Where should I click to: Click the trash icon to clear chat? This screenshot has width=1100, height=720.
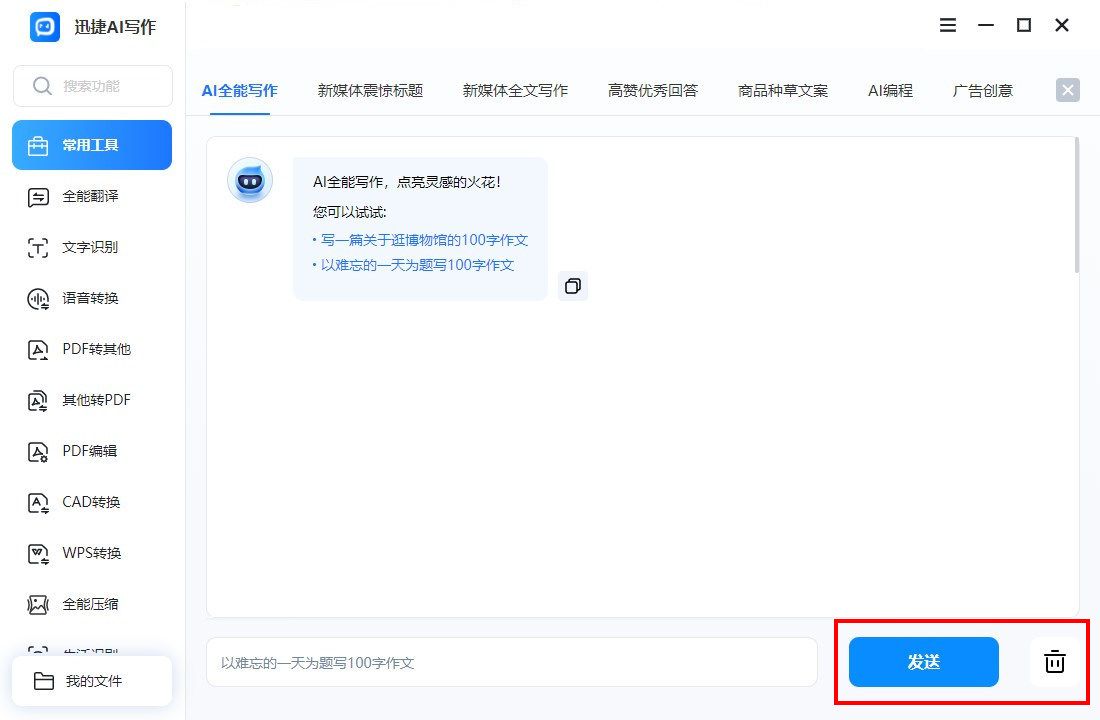[1054, 662]
